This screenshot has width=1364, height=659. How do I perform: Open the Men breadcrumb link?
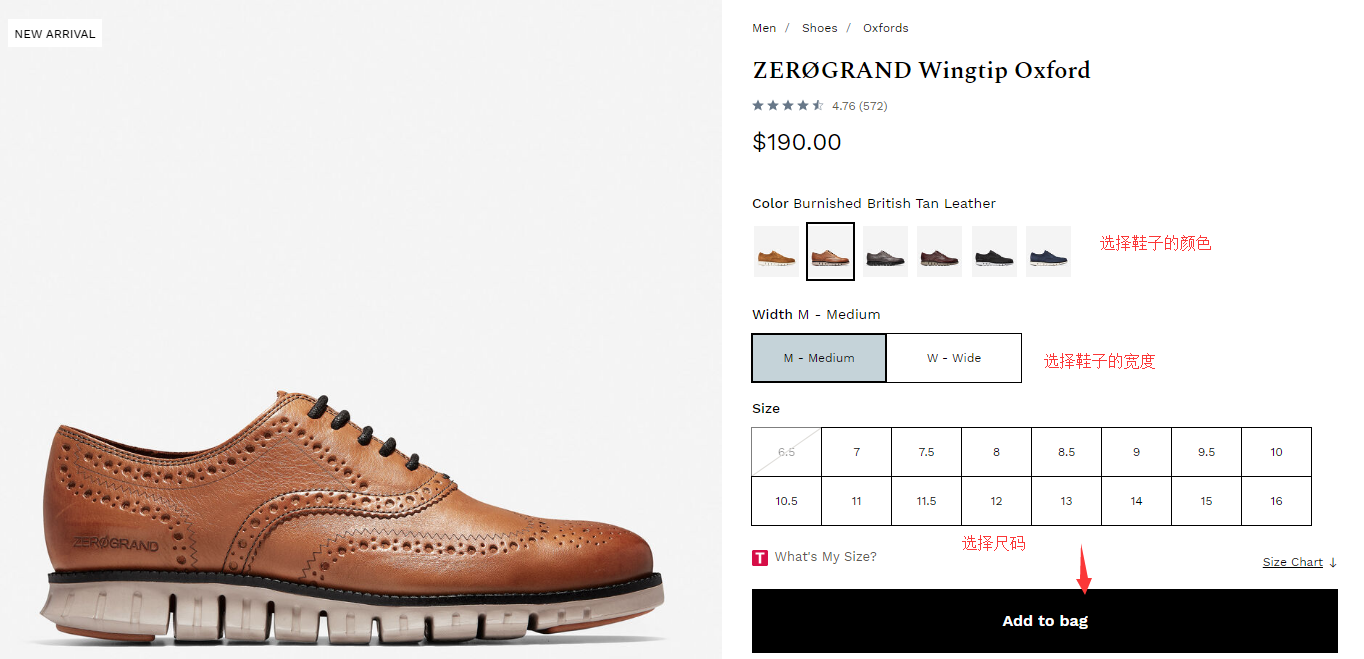(764, 28)
